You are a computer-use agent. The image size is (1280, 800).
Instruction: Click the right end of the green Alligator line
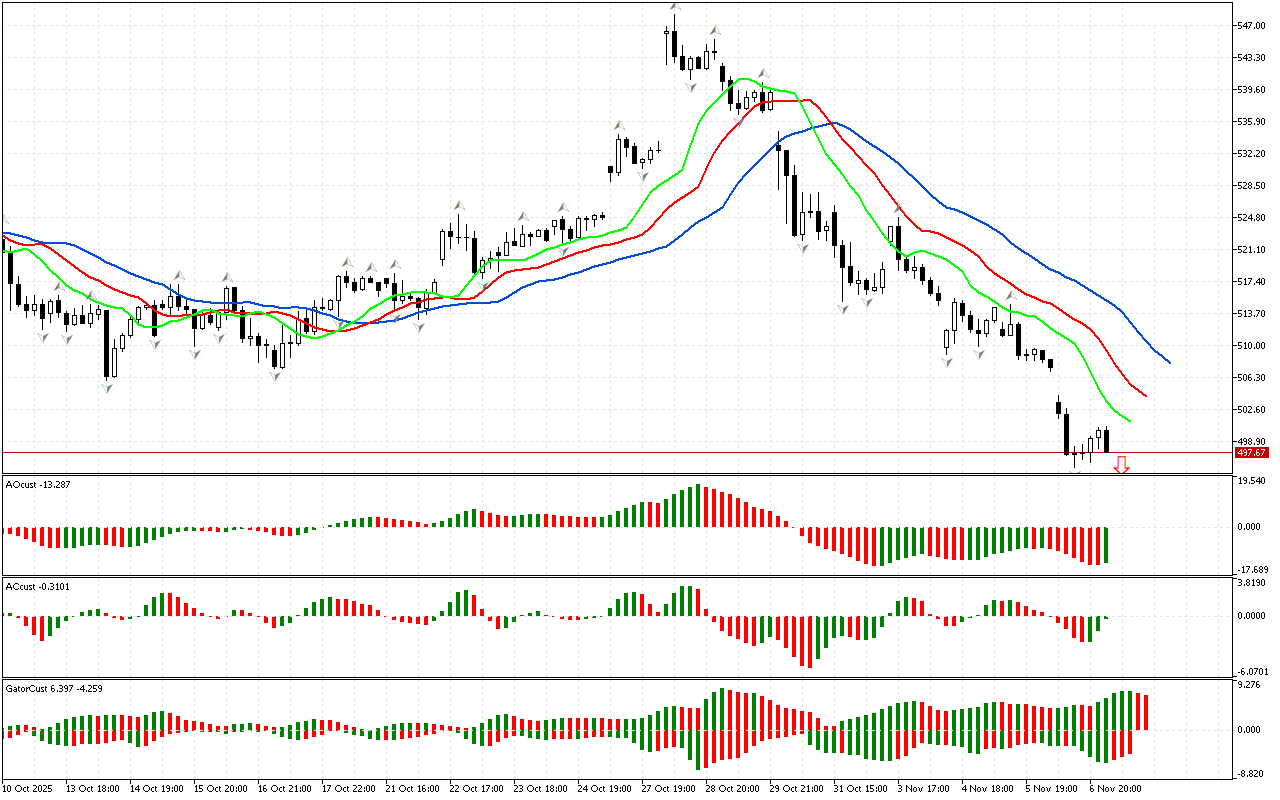pyautogui.click(x=1128, y=420)
